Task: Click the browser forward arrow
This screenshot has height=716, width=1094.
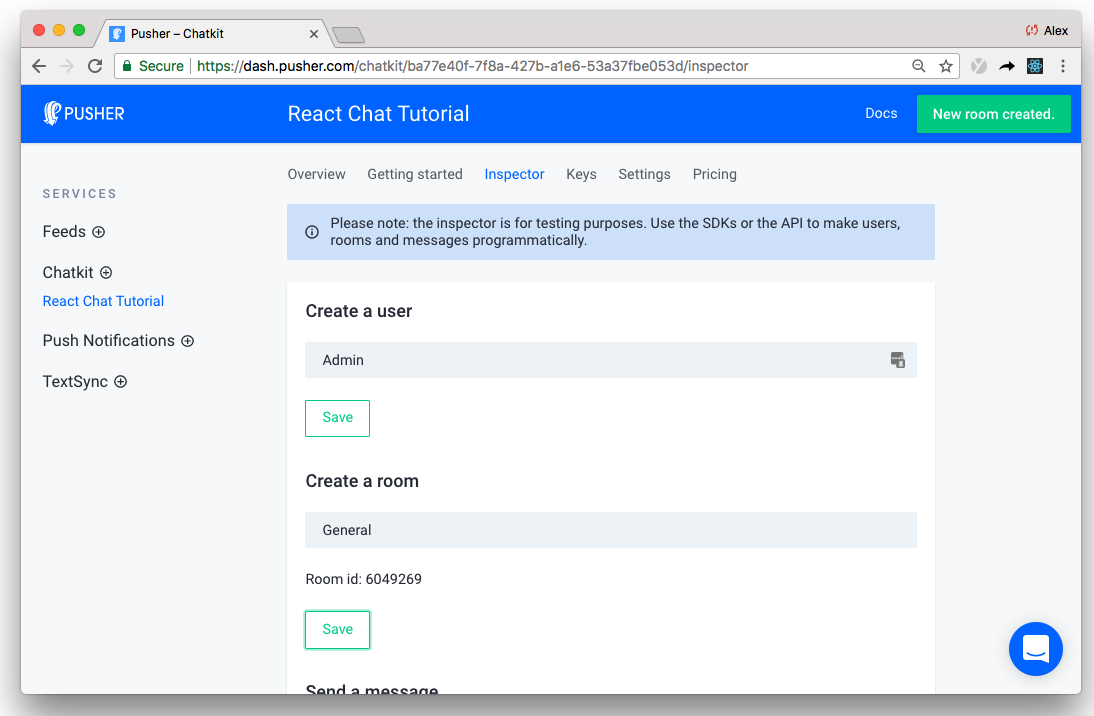Action: click(x=67, y=66)
